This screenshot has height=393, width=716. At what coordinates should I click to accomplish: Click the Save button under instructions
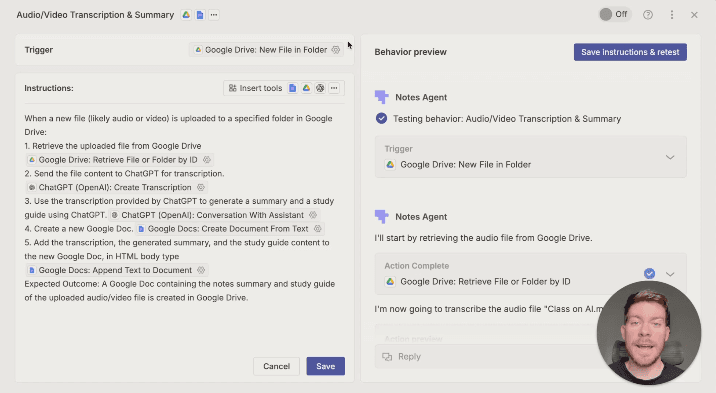click(x=326, y=366)
